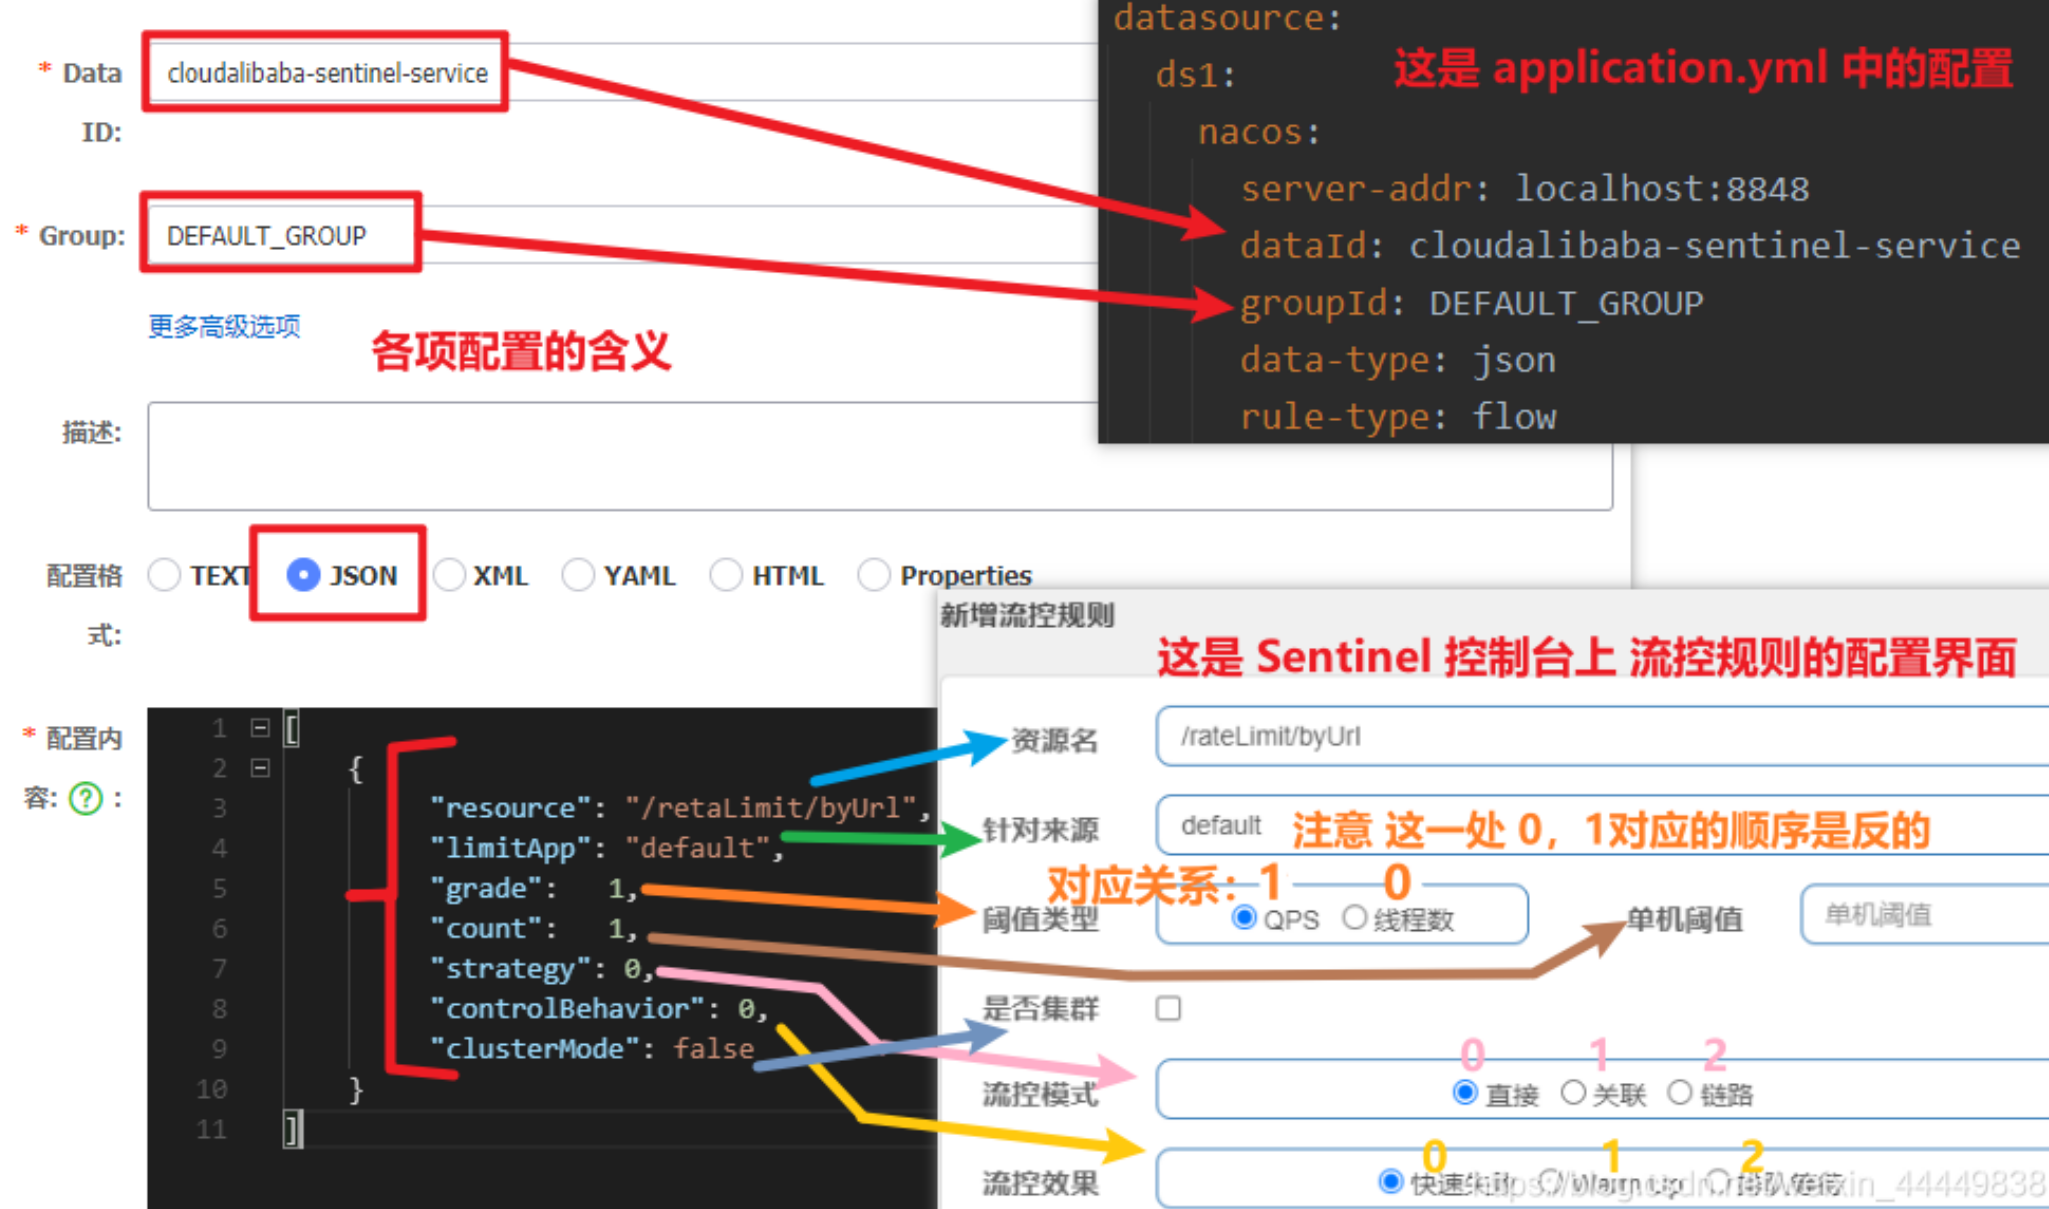Select the 线程数 threshold type radio

coord(1354,917)
